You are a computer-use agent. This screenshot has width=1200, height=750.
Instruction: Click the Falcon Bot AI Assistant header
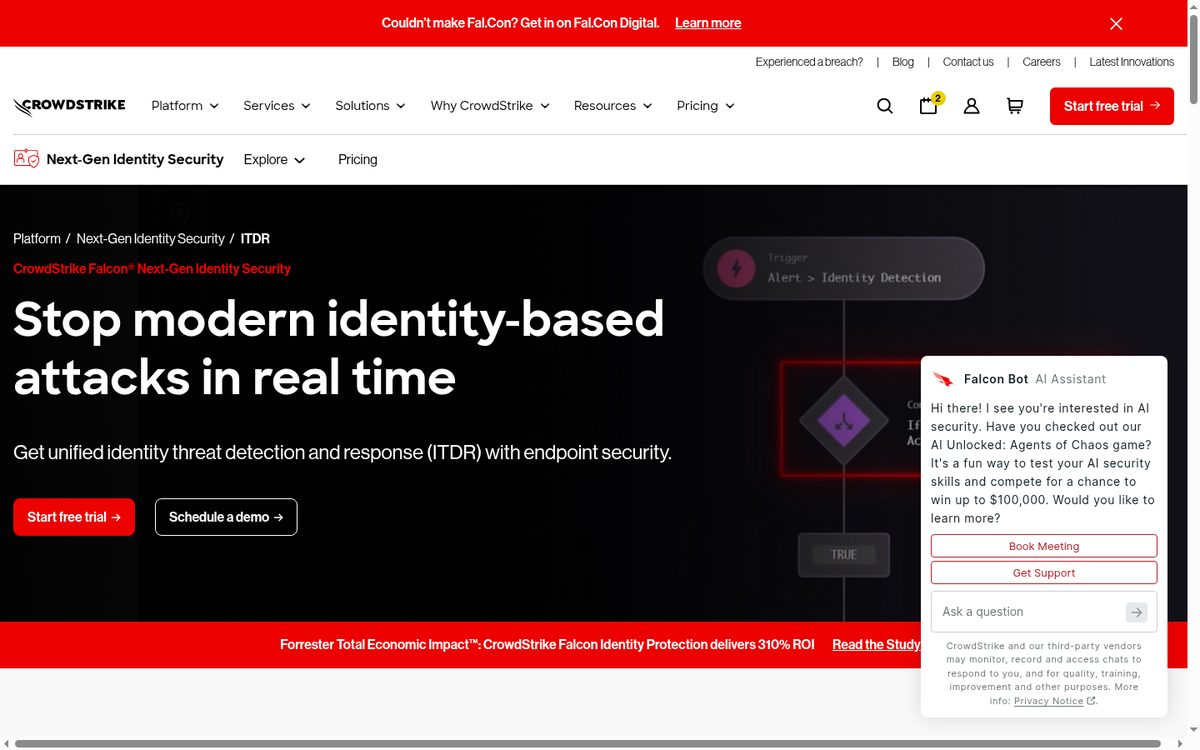[1035, 379]
